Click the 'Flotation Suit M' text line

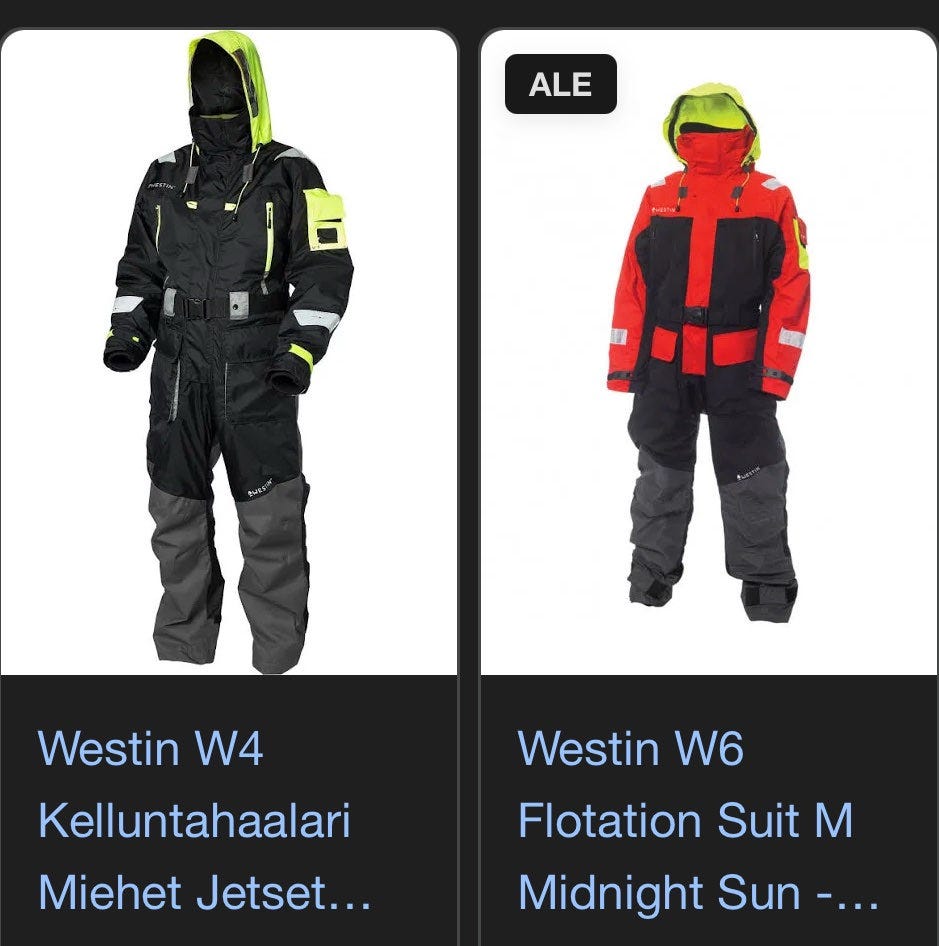685,821
